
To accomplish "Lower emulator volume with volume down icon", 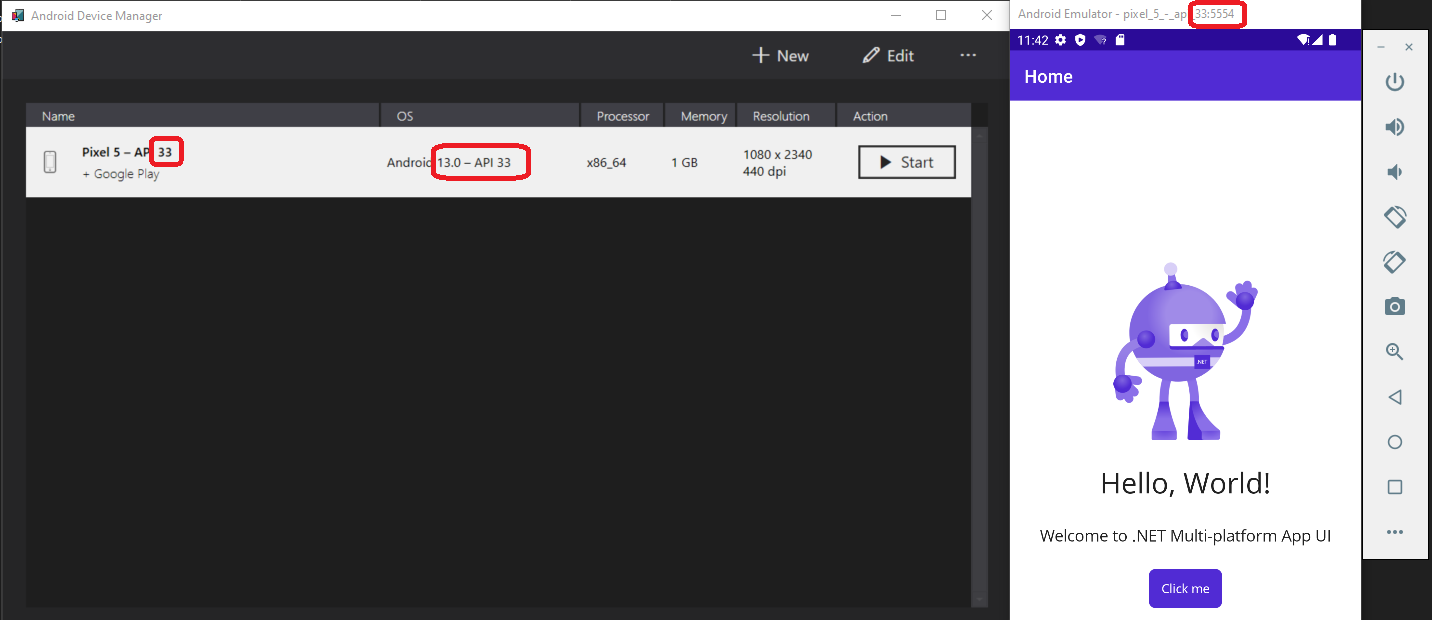I will click(x=1395, y=172).
